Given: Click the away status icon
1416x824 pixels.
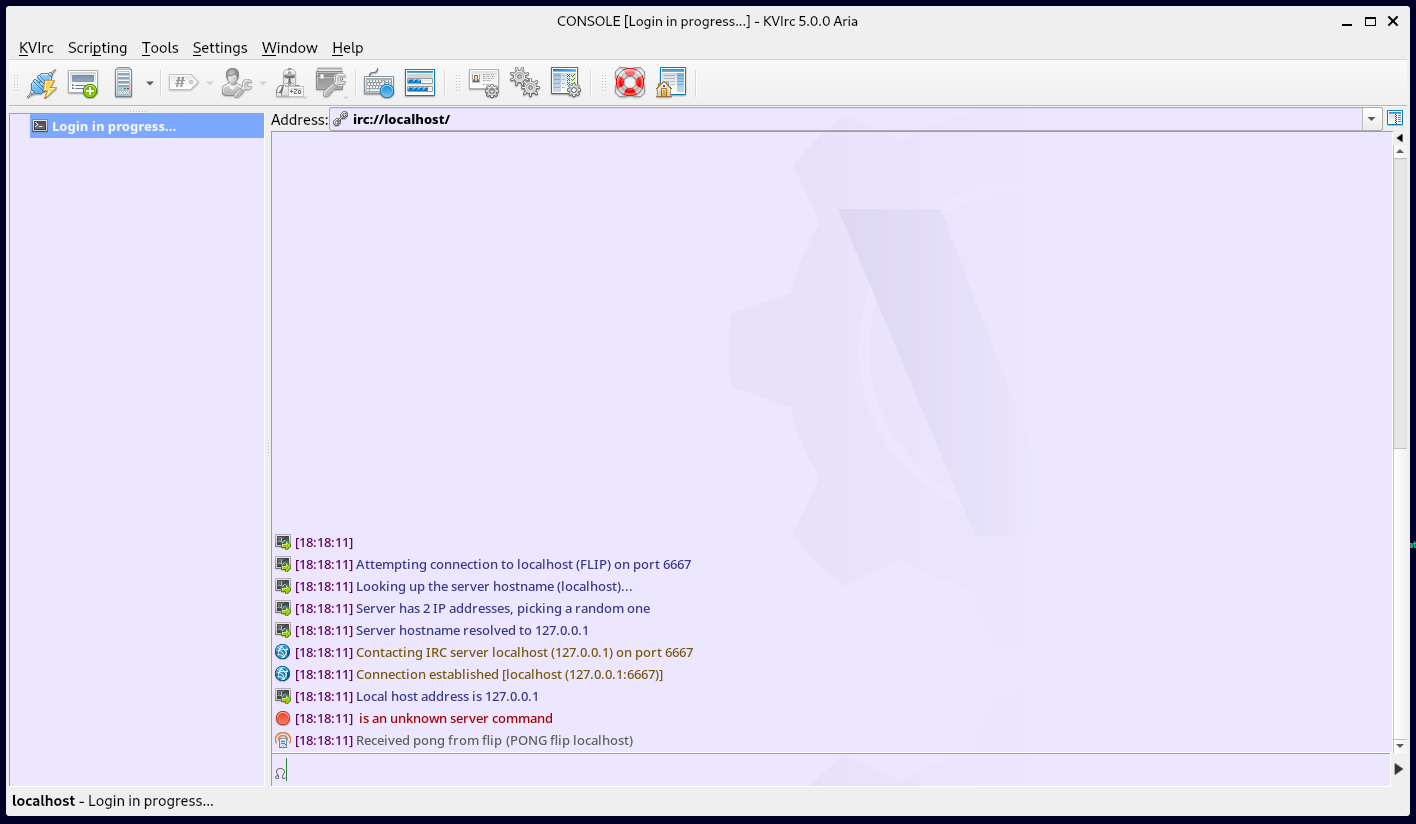Looking at the screenshot, I should pos(290,83).
